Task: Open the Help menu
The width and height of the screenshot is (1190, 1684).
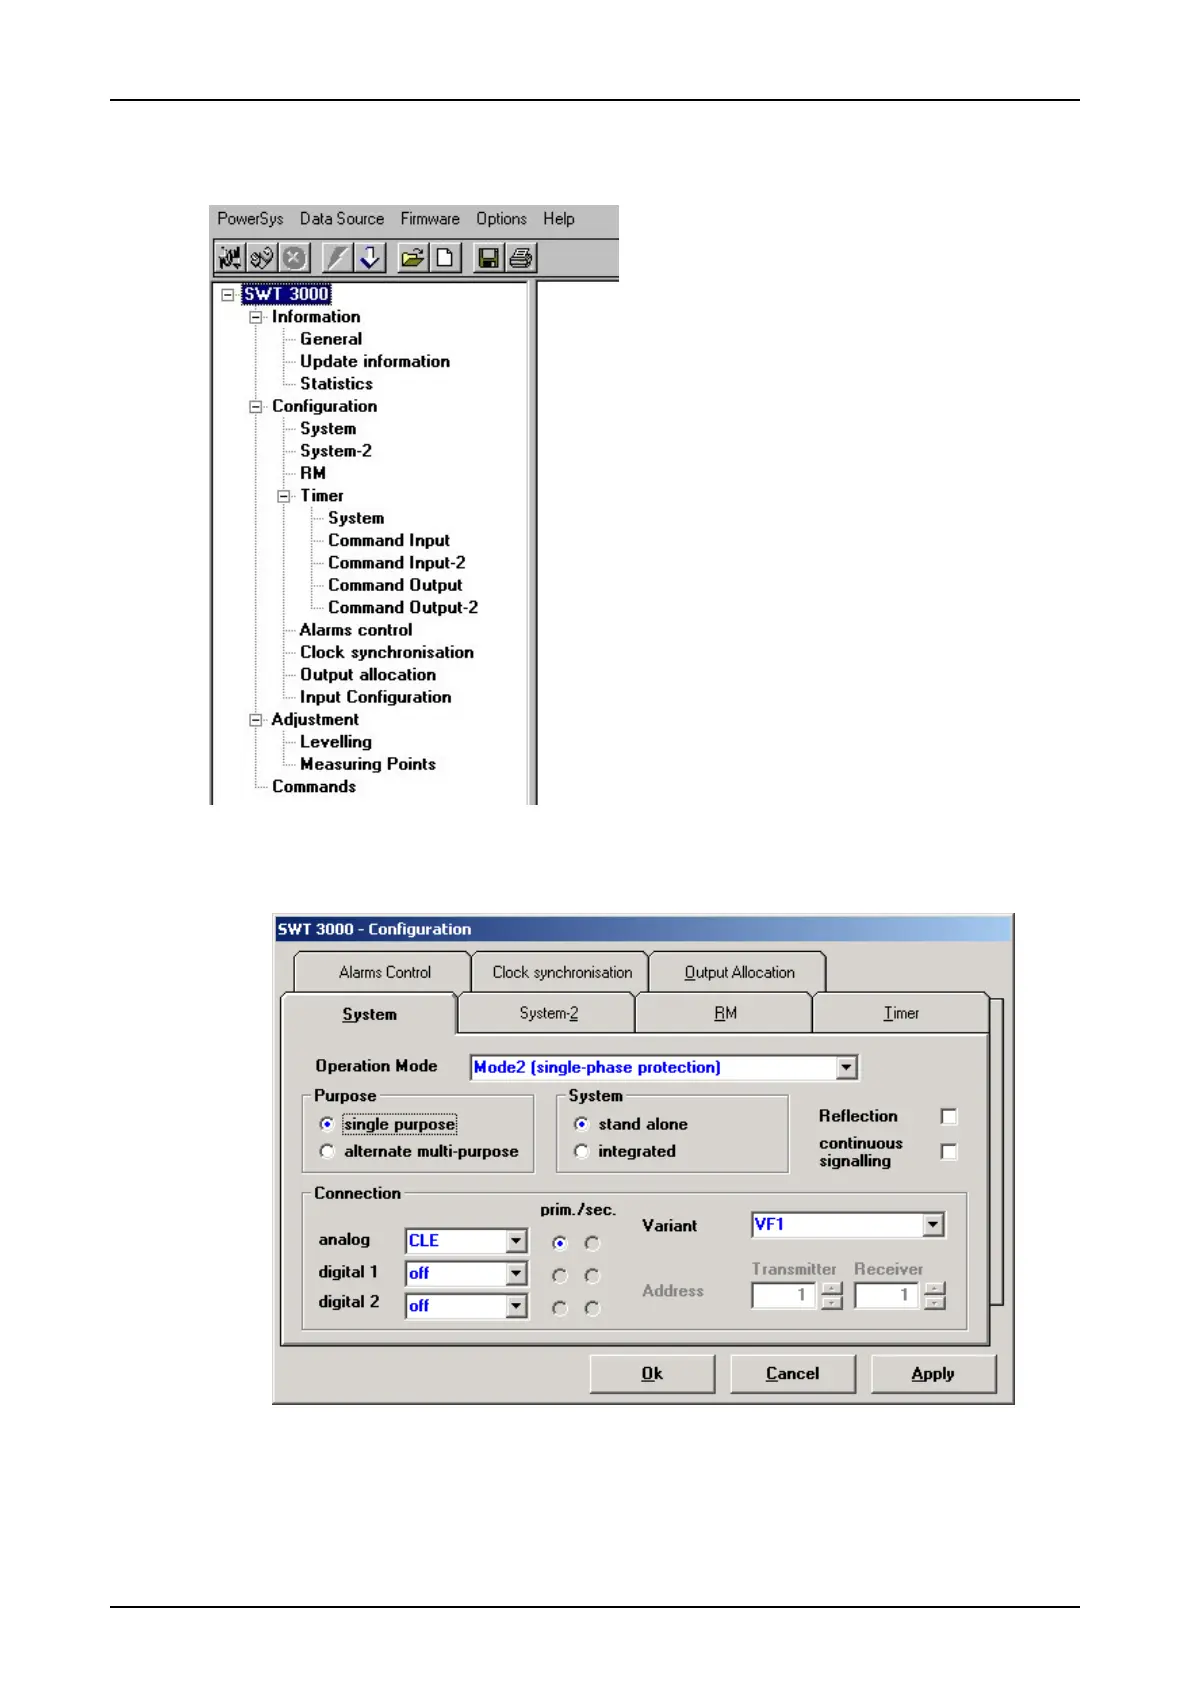Action: click(559, 219)
